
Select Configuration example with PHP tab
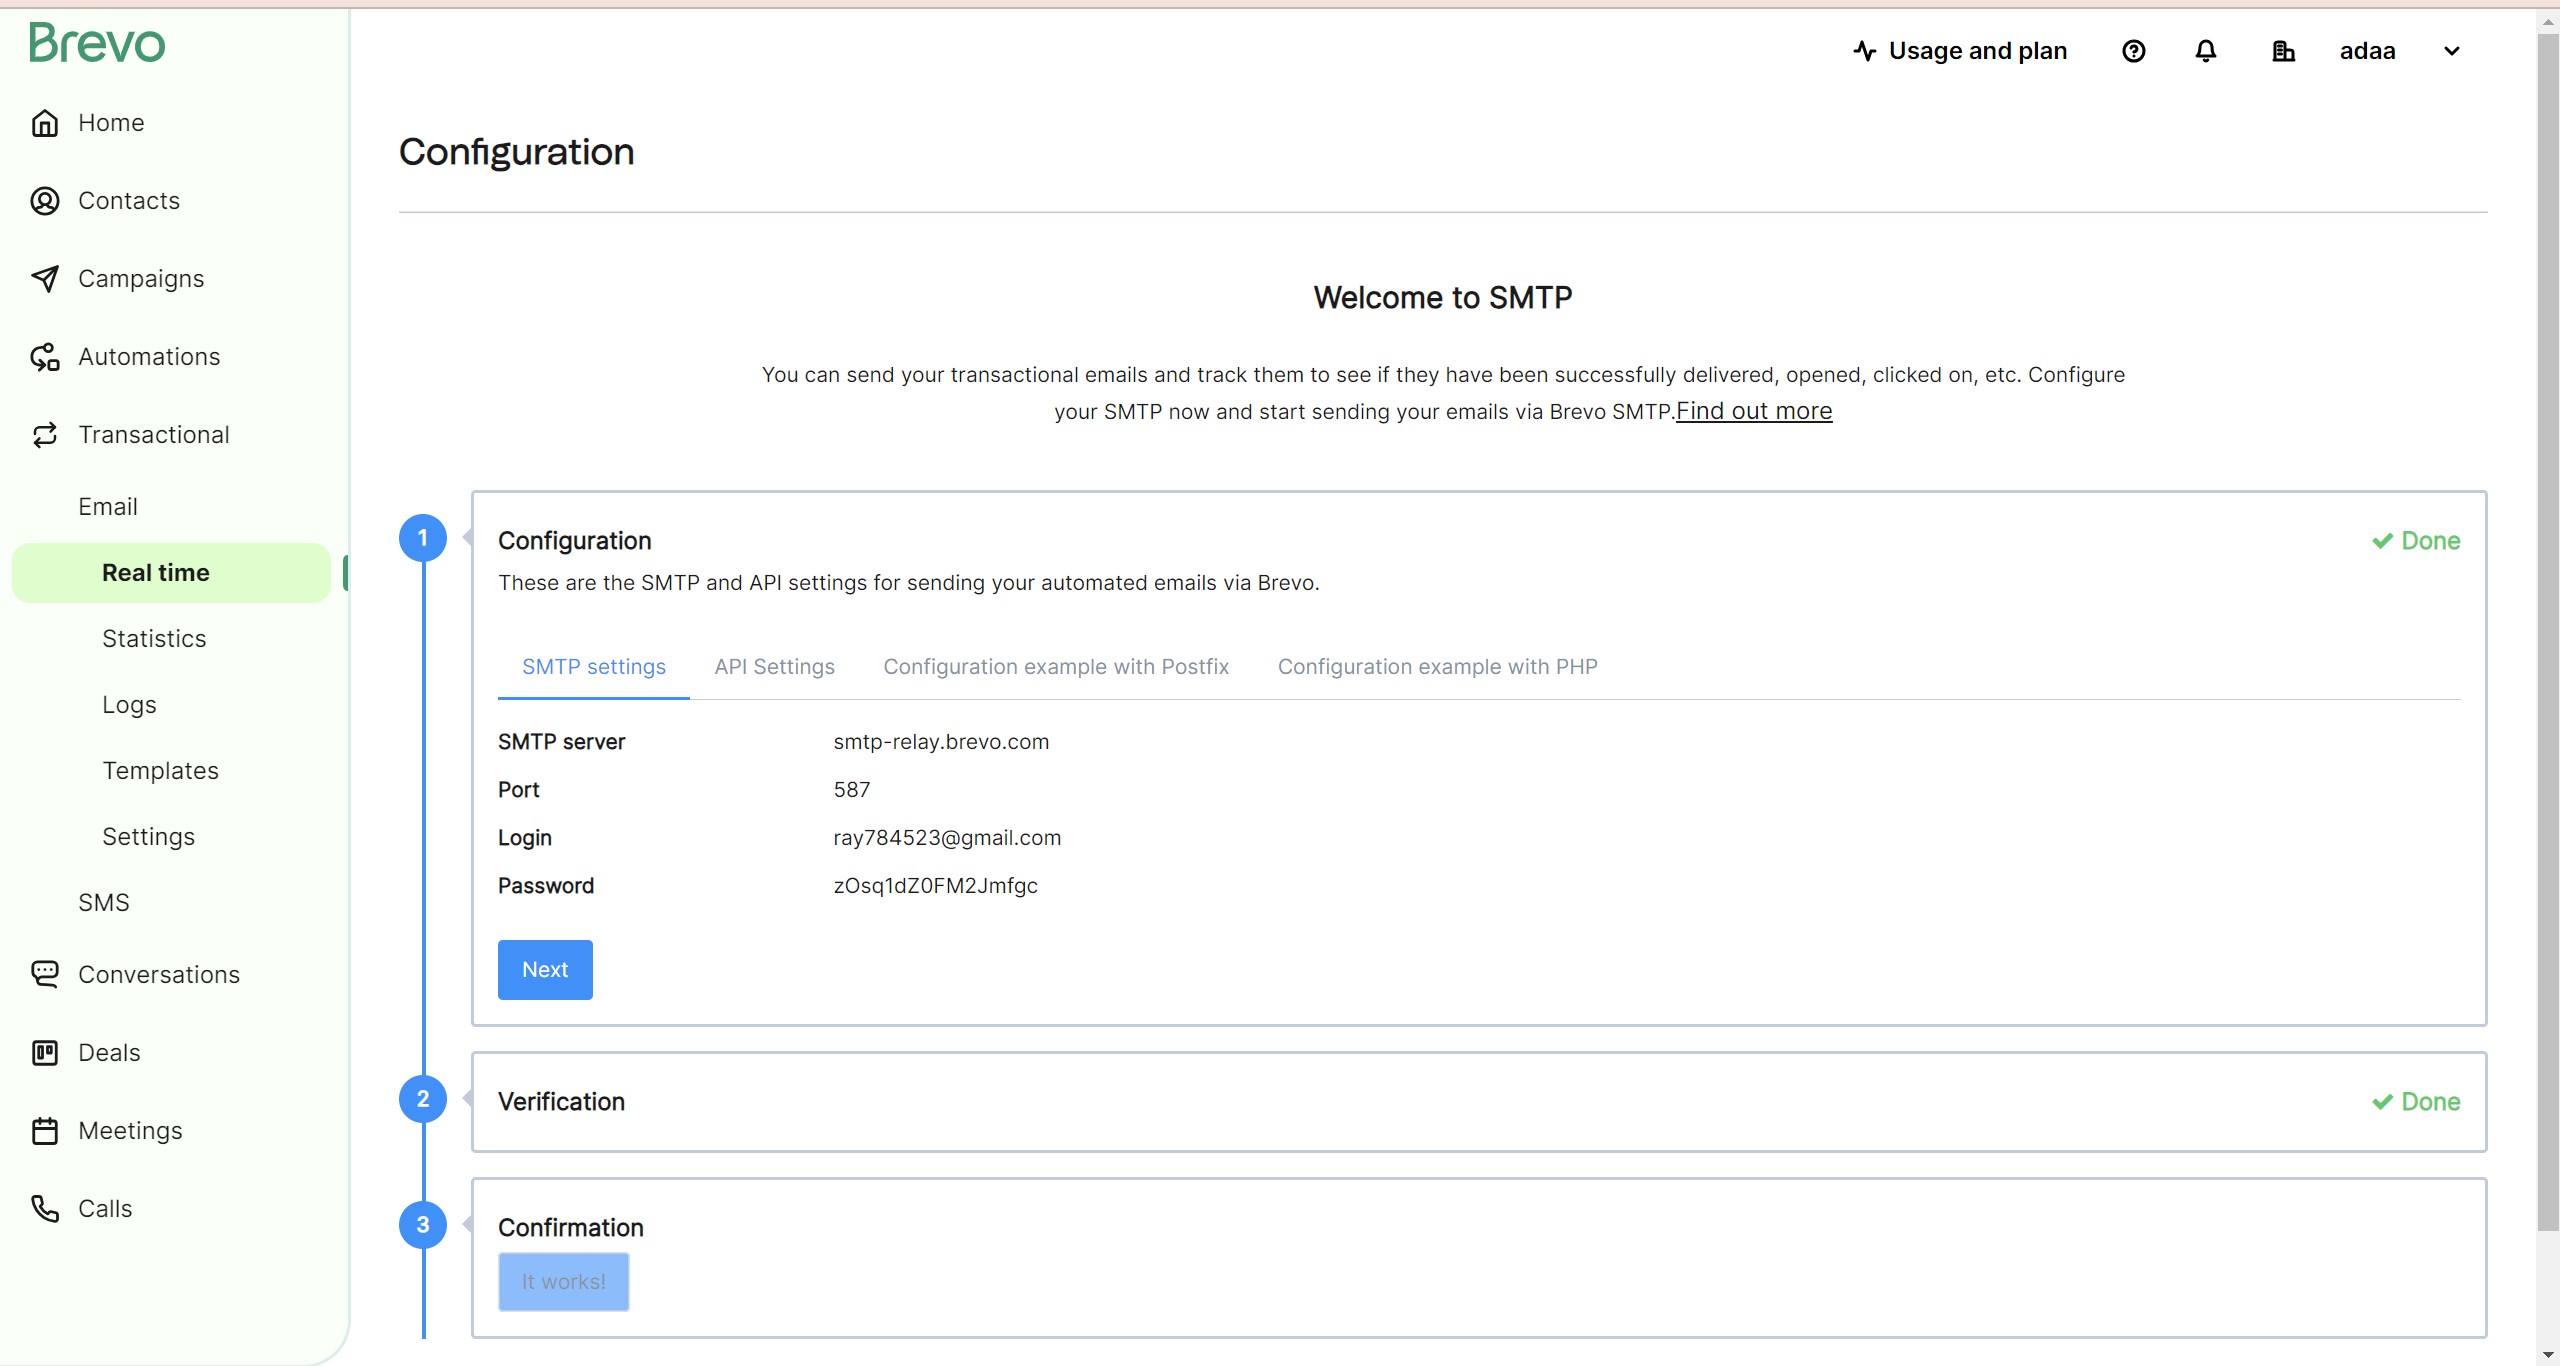(x=1437, y=667)
